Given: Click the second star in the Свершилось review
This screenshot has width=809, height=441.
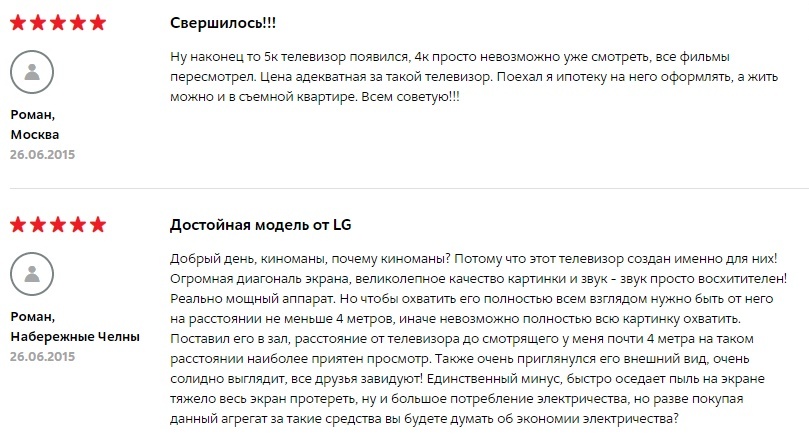Looking at the screenshot, I should 38,23.
